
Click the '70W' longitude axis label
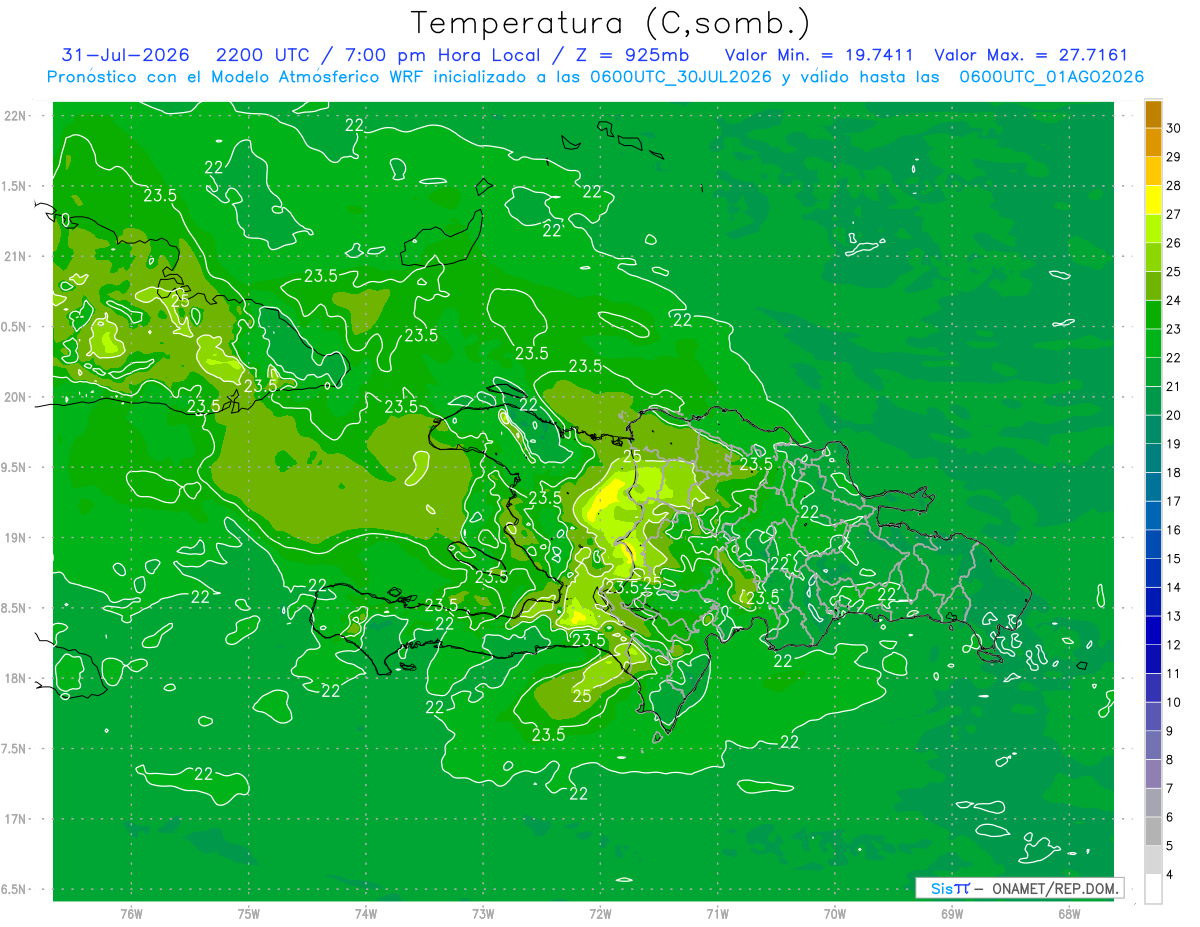click(x=835, y=913)
